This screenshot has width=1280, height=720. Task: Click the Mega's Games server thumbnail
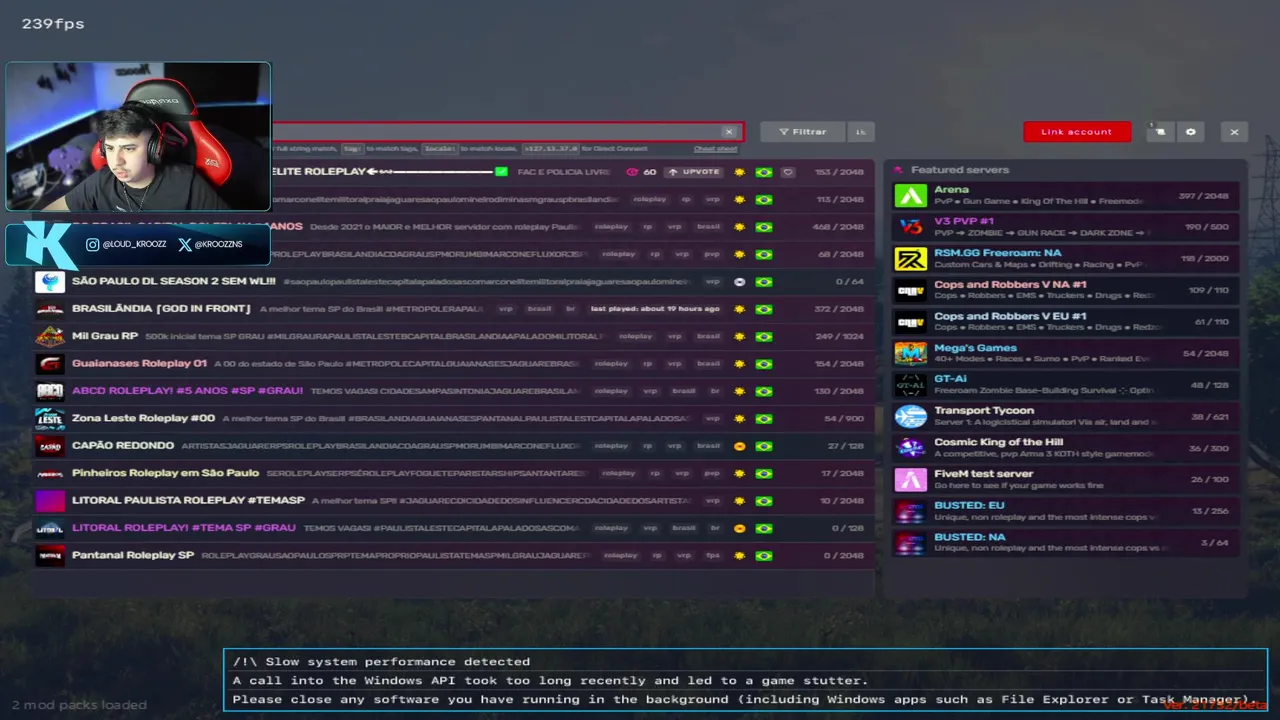click(x=911, y=353)
